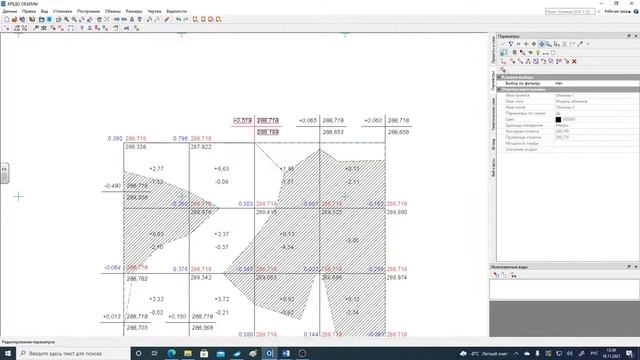Click the first yellow sheet preview icon
Viewport: 640px width, 360px height.
(195, 19)
